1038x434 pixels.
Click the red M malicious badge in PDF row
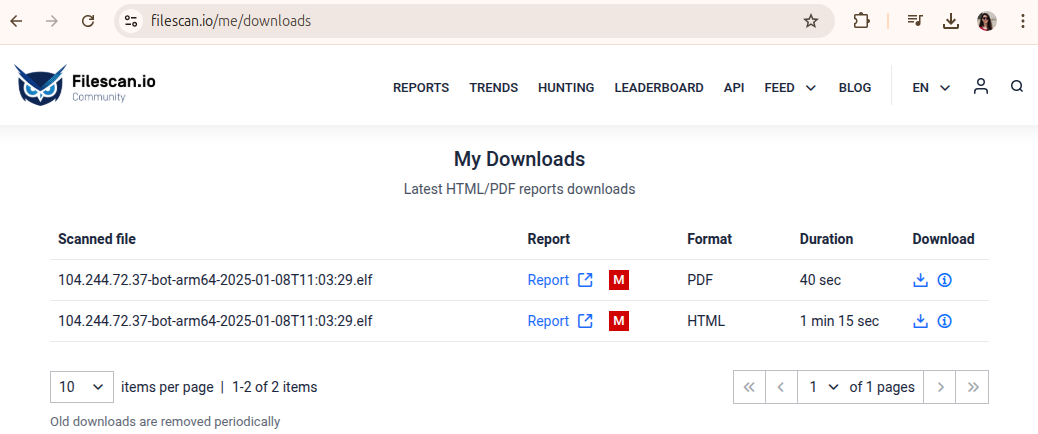[619, 281]
